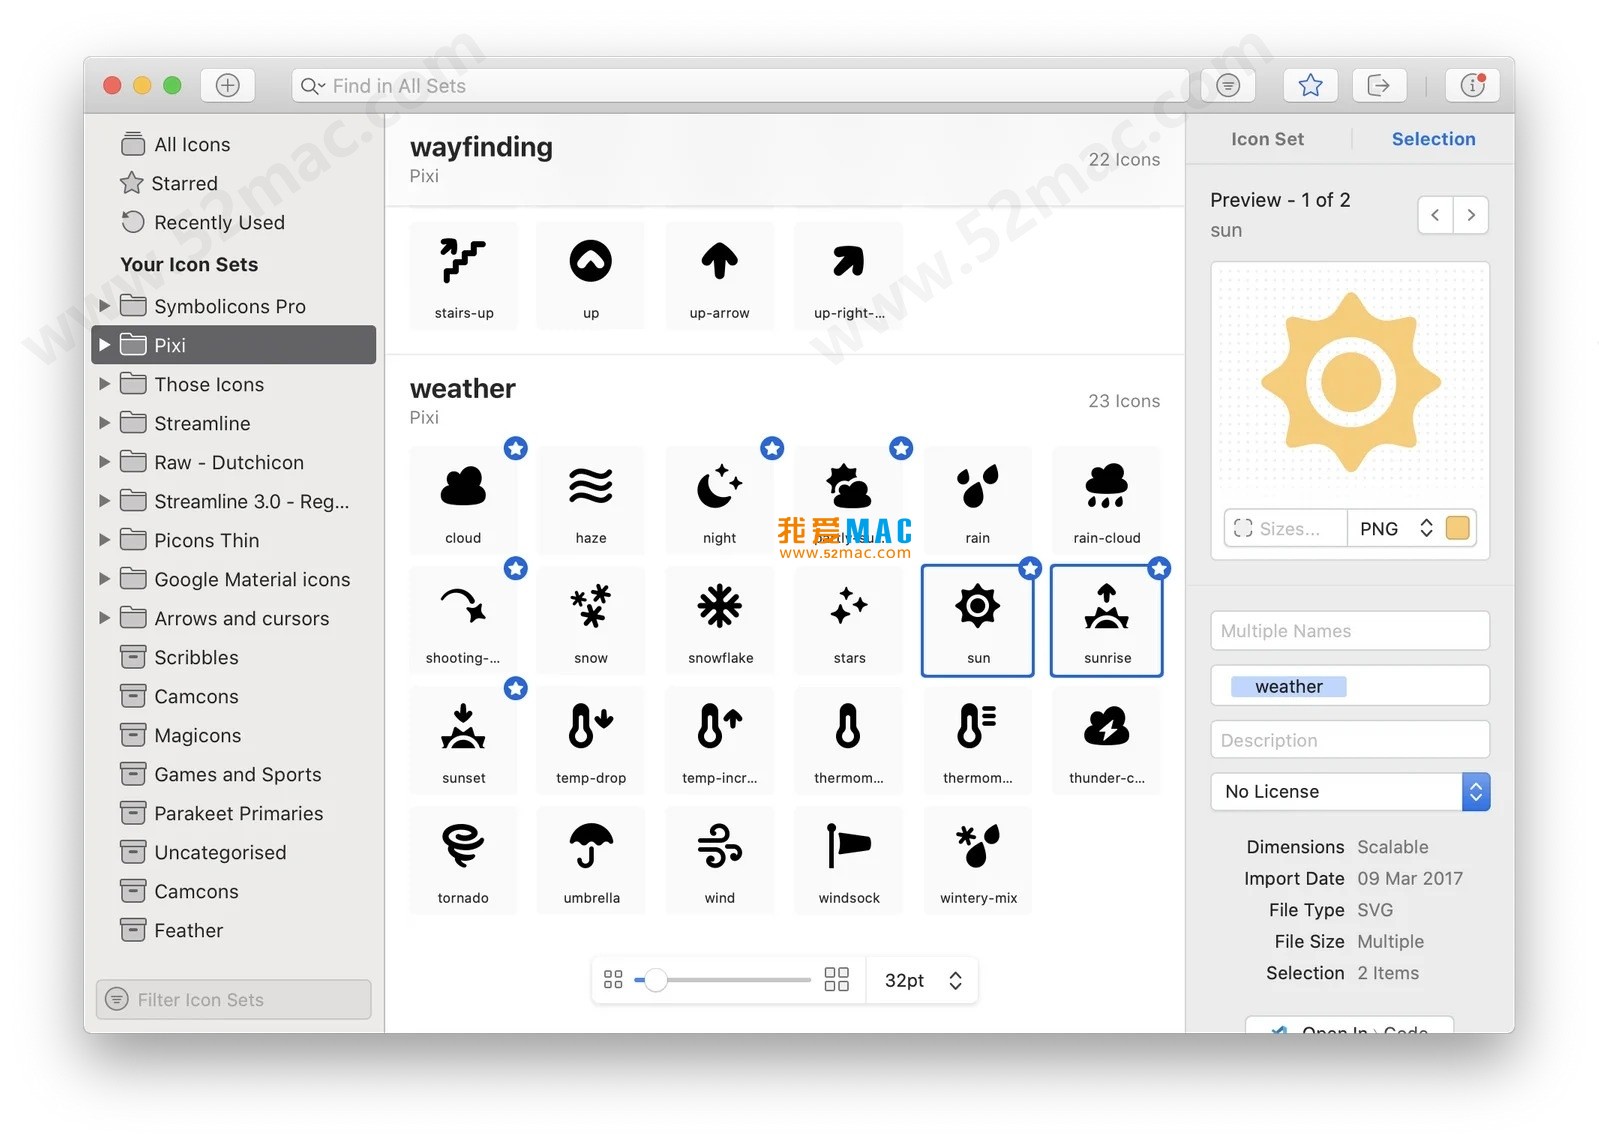This screenshot has height=1145, width=1599.
Task: Expand the Pixi folder triangle
Action: click(105, 345)
